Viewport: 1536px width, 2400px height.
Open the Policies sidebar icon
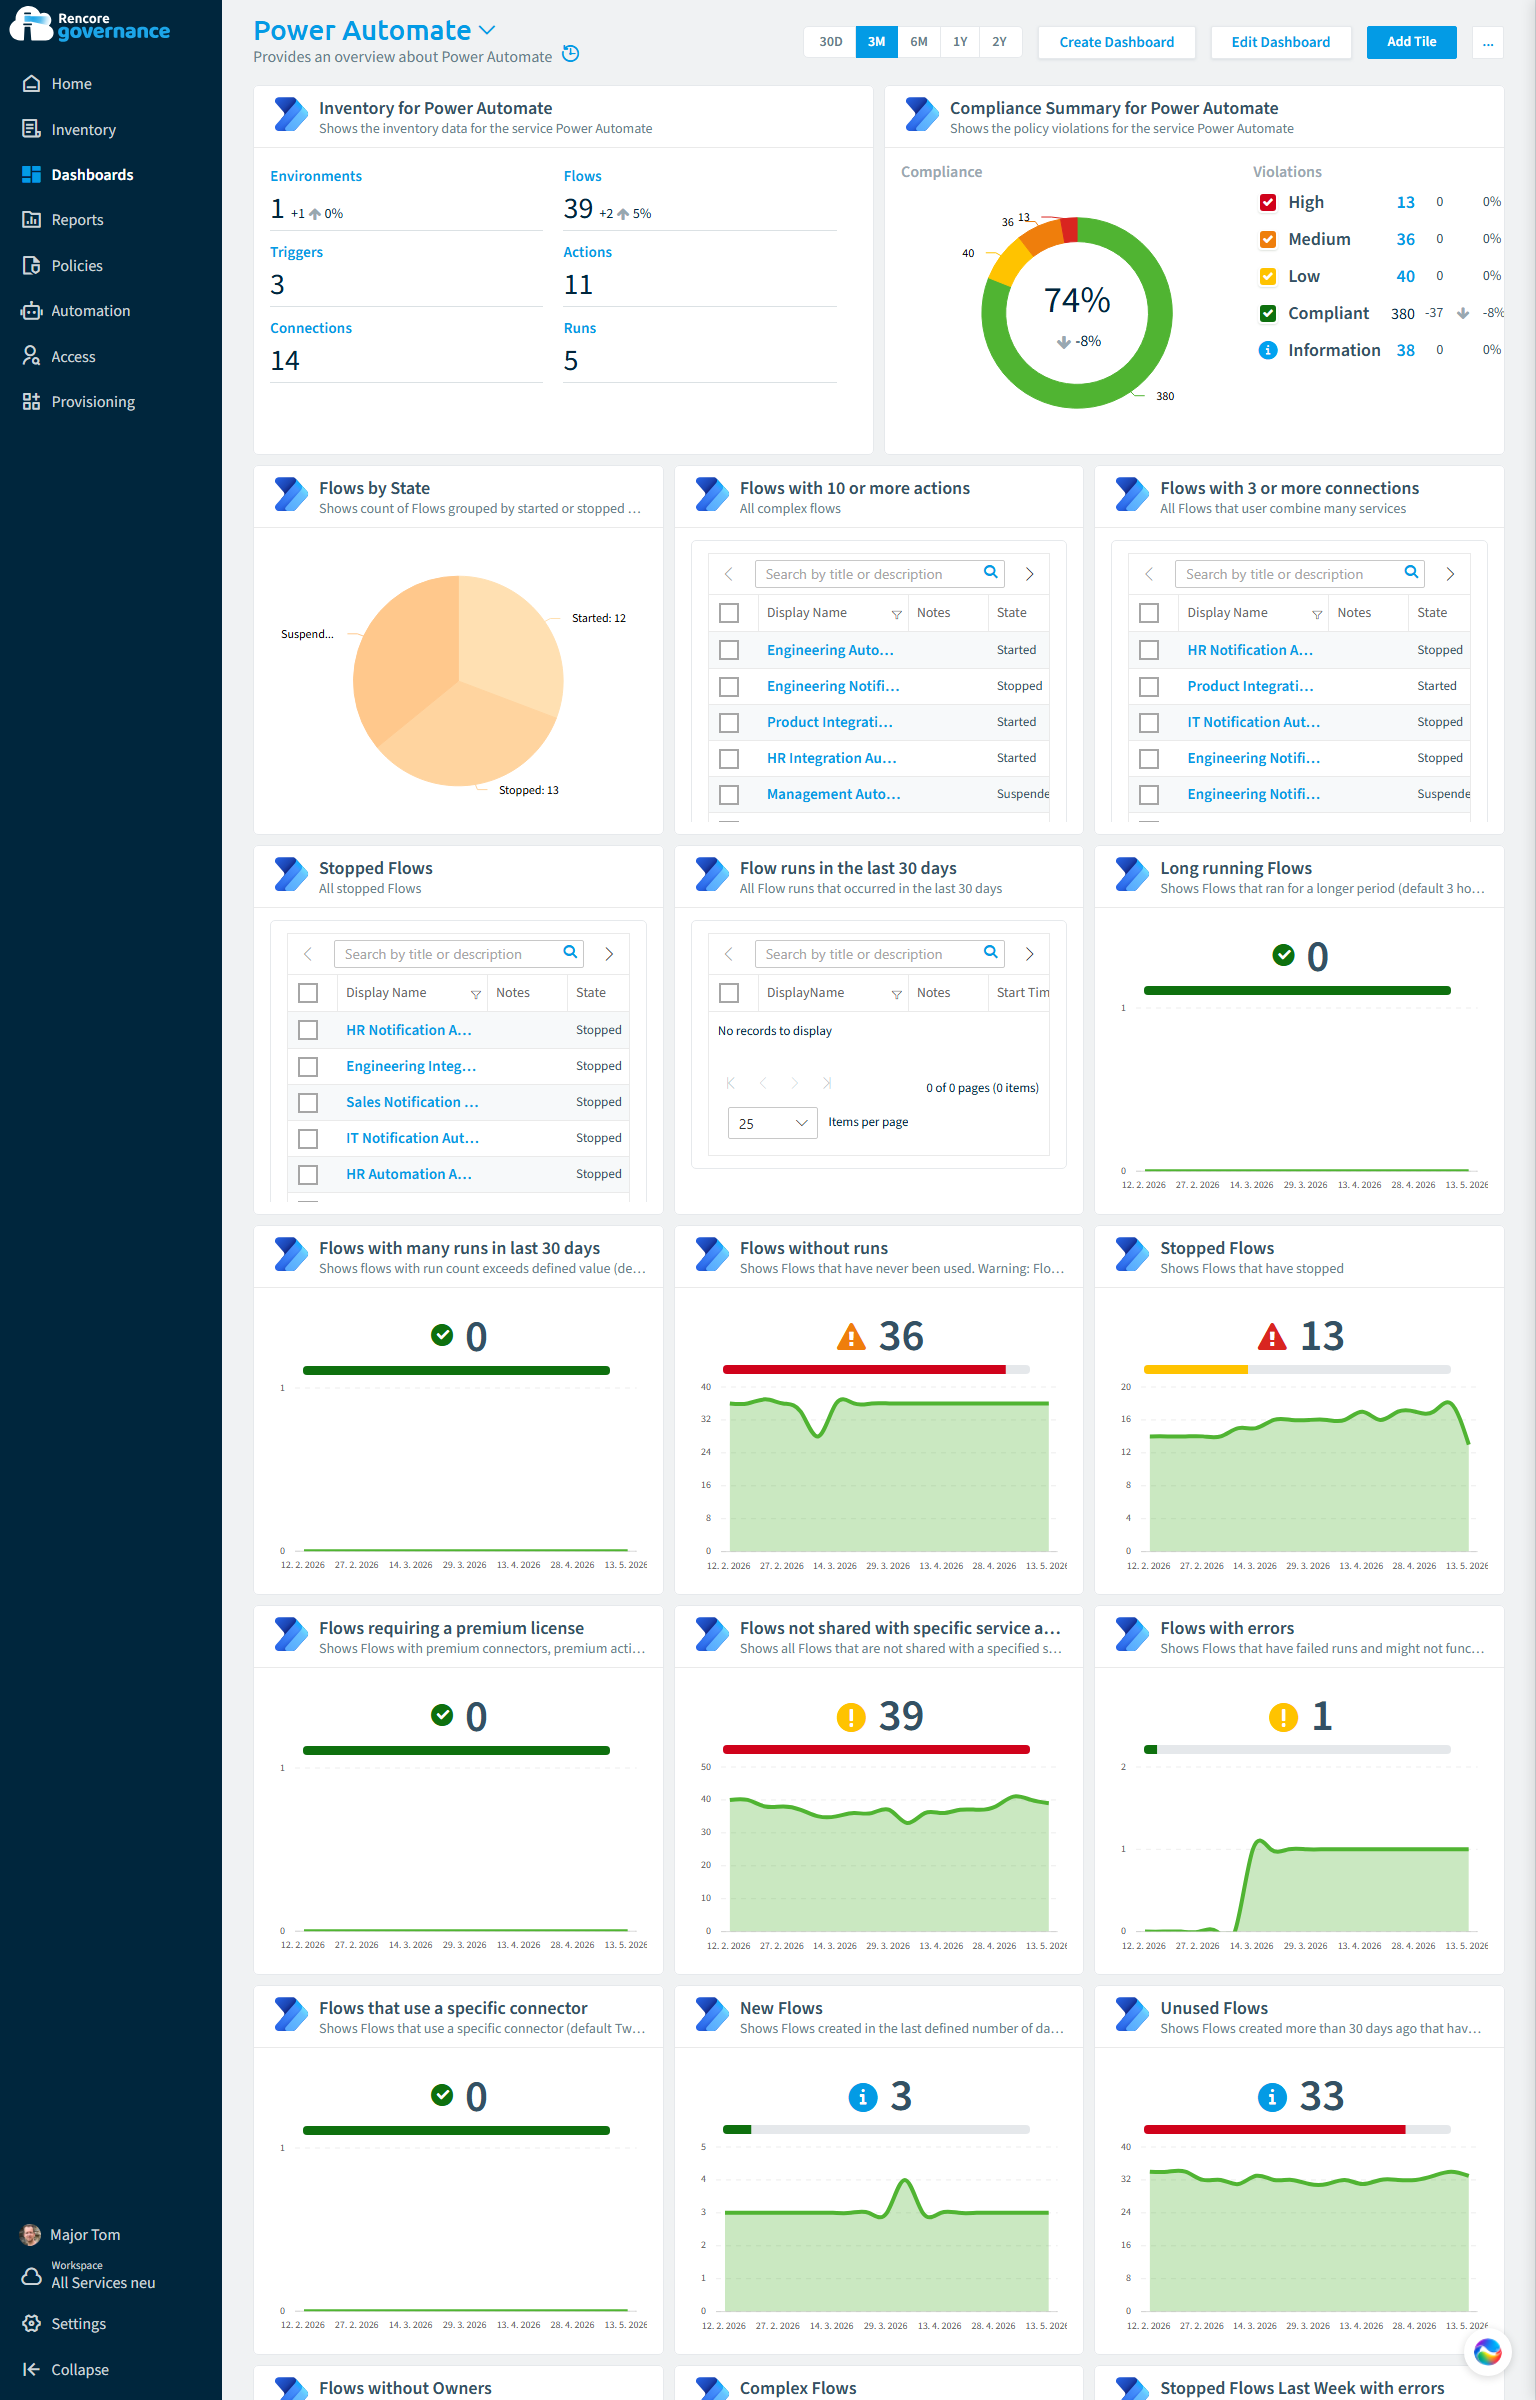point(31,265)
